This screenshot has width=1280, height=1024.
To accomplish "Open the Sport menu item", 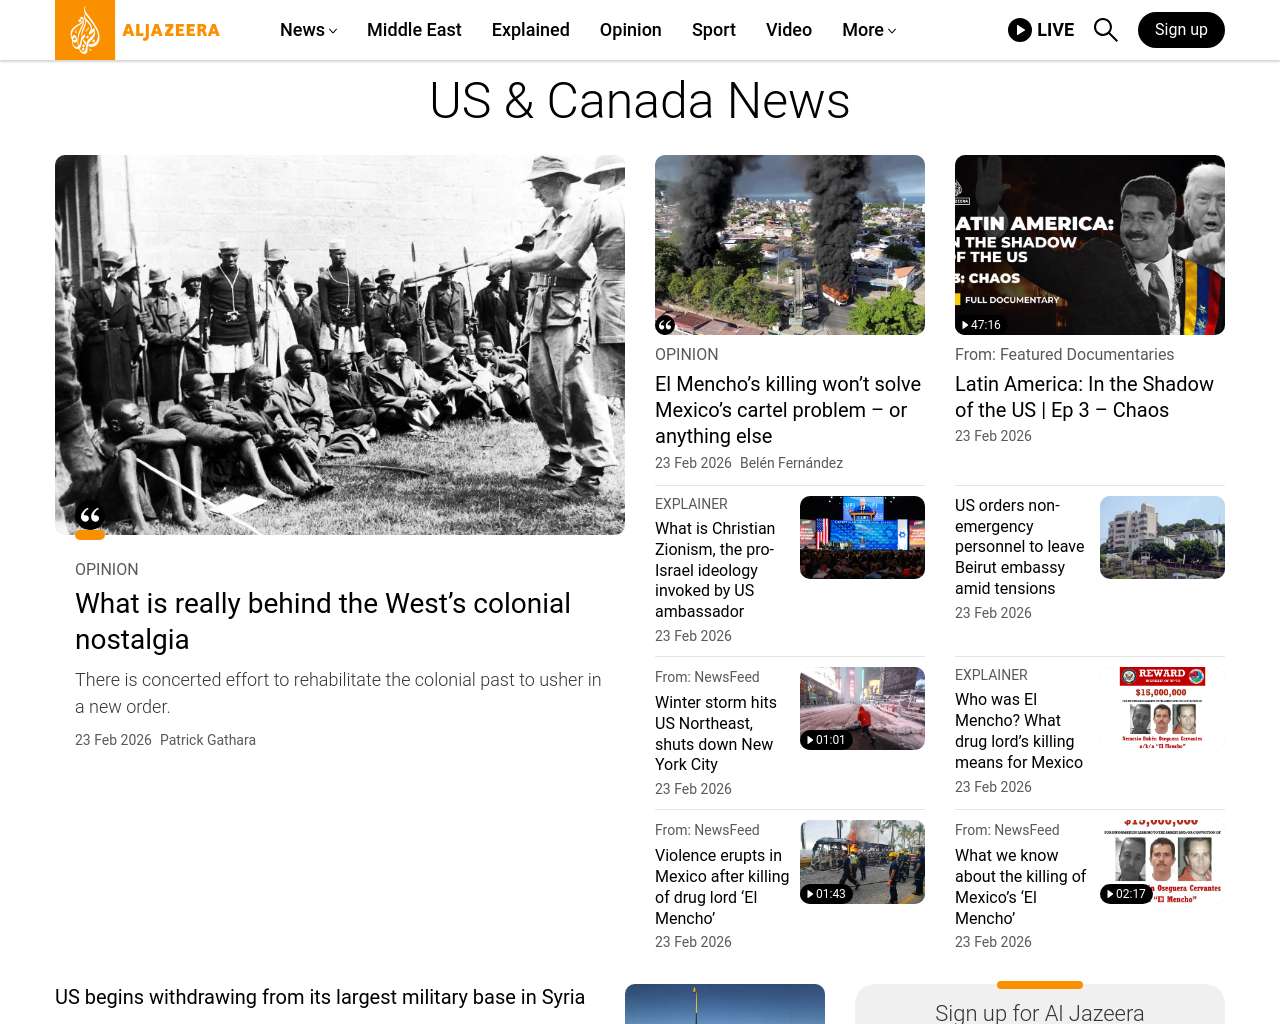I will point(713,30).
